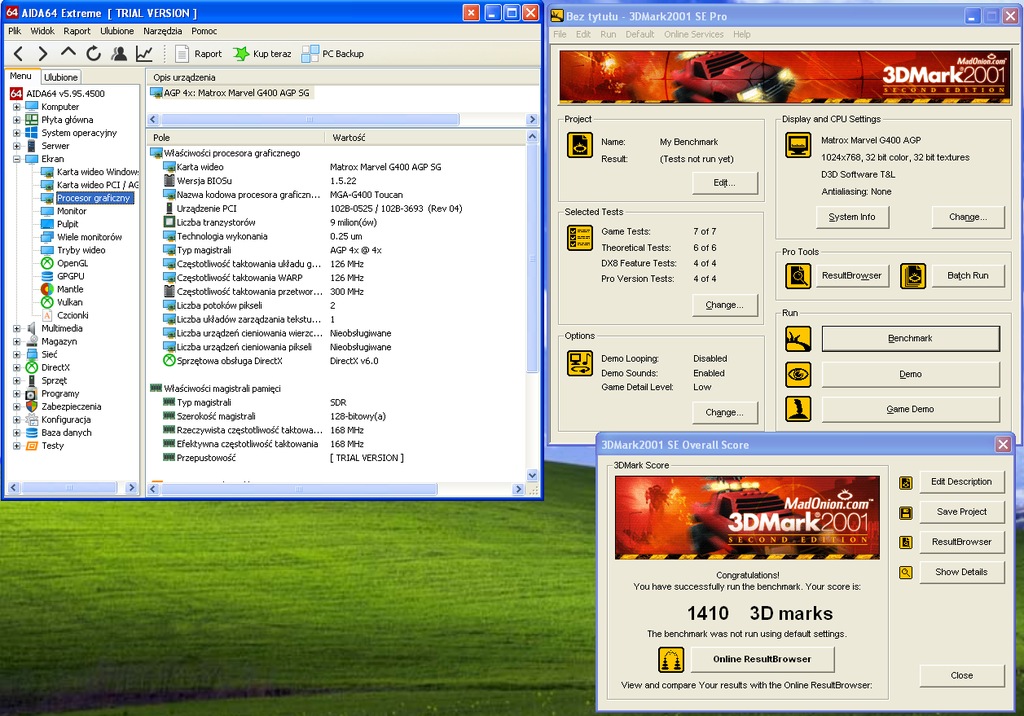Start the Benchmark run
Viewport: 1024px width, 716px height.
point(910,338)
